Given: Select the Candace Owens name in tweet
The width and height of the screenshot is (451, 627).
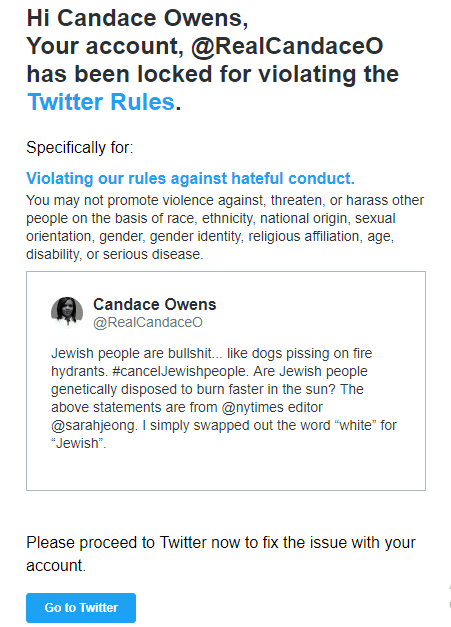Looking at the screenshot, I should pyautogui.click(x=154, y=304).
